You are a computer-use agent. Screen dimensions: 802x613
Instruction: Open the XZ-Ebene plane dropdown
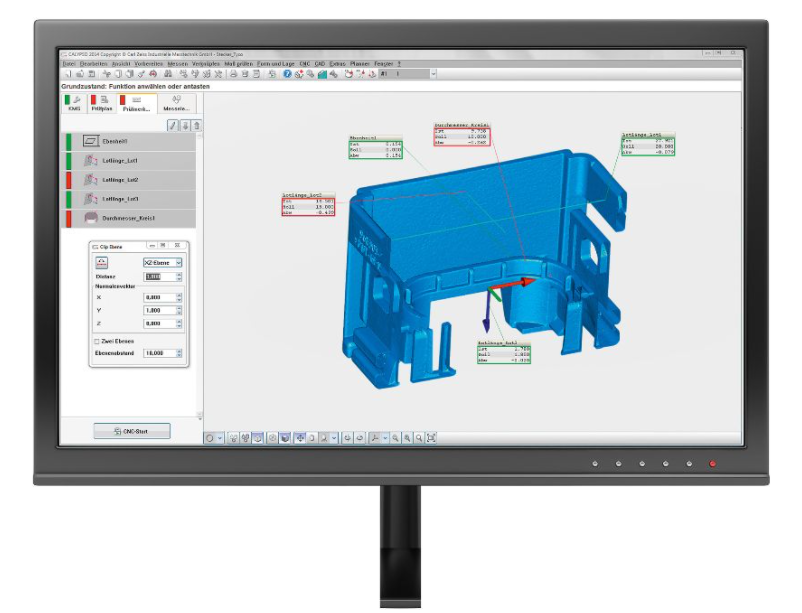point(178,262)
